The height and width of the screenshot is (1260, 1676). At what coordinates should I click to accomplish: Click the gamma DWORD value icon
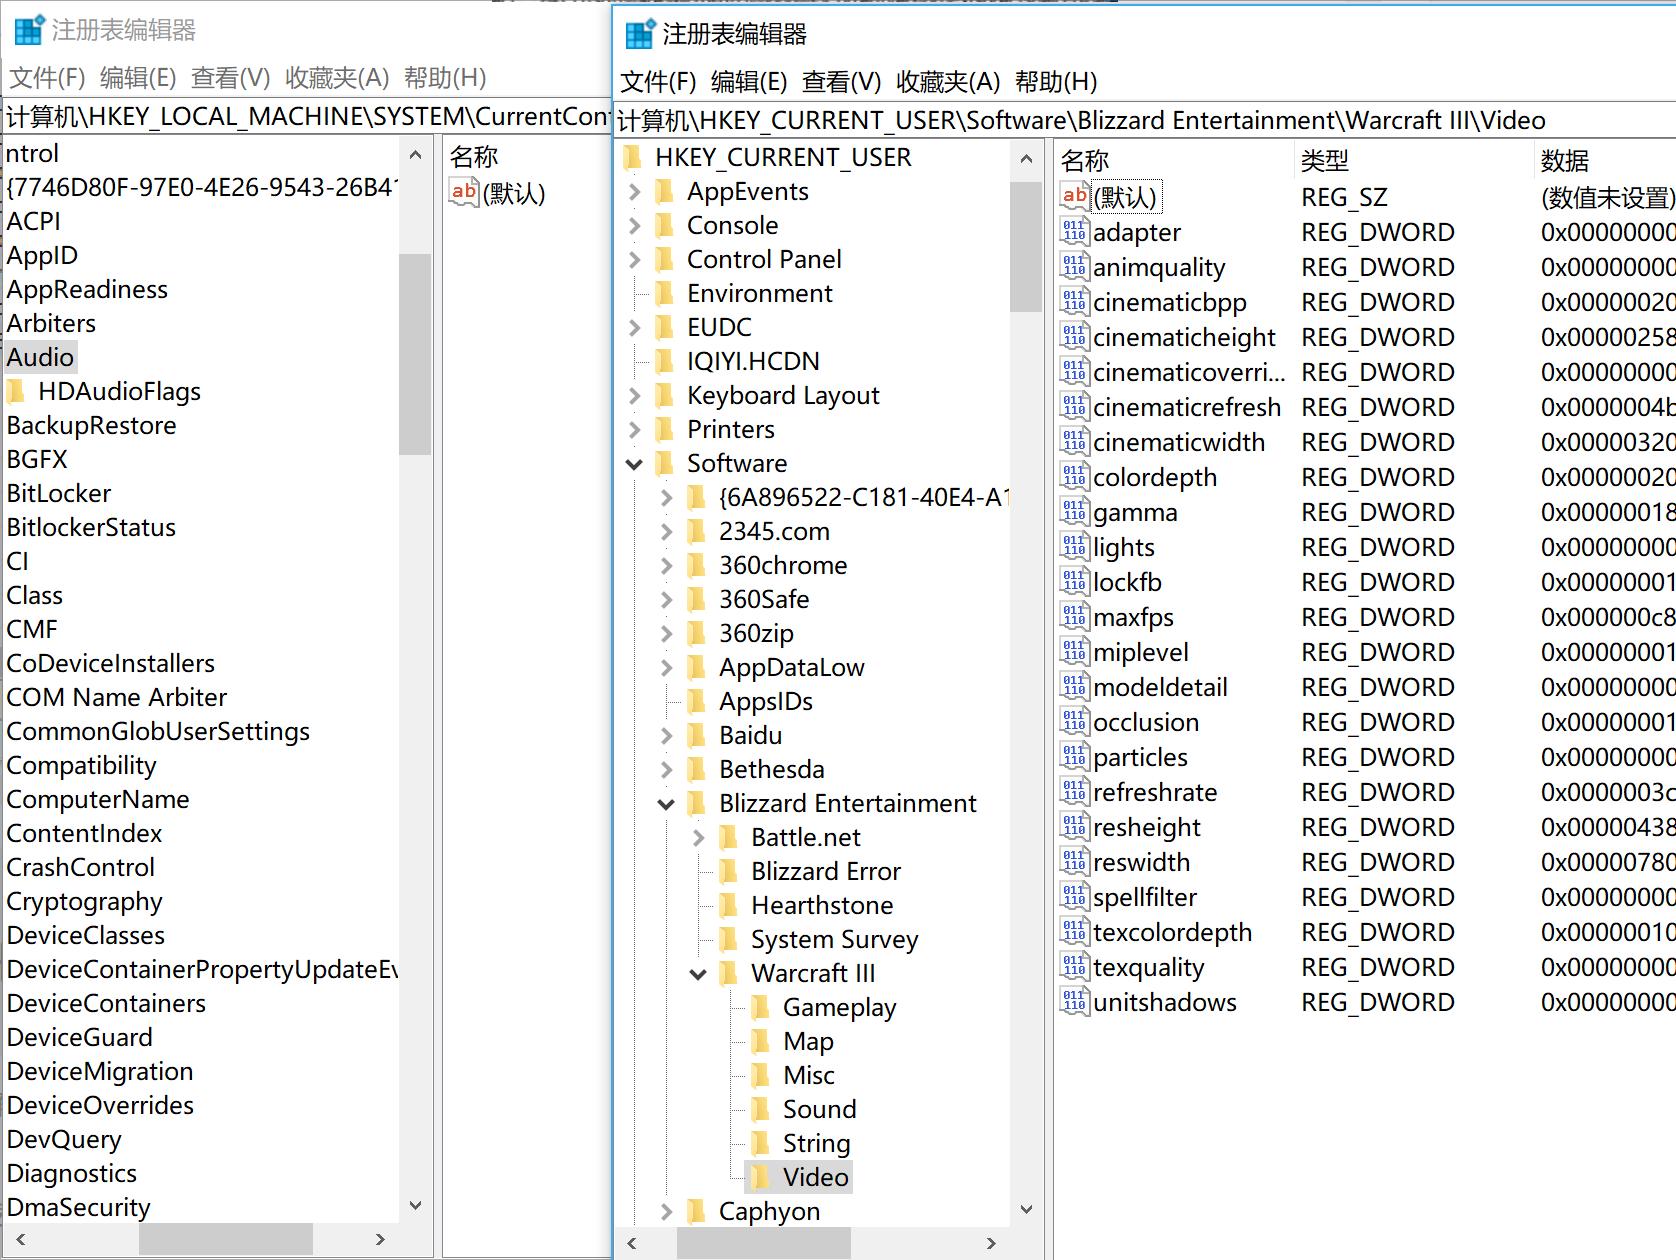tap(1074, 512)
